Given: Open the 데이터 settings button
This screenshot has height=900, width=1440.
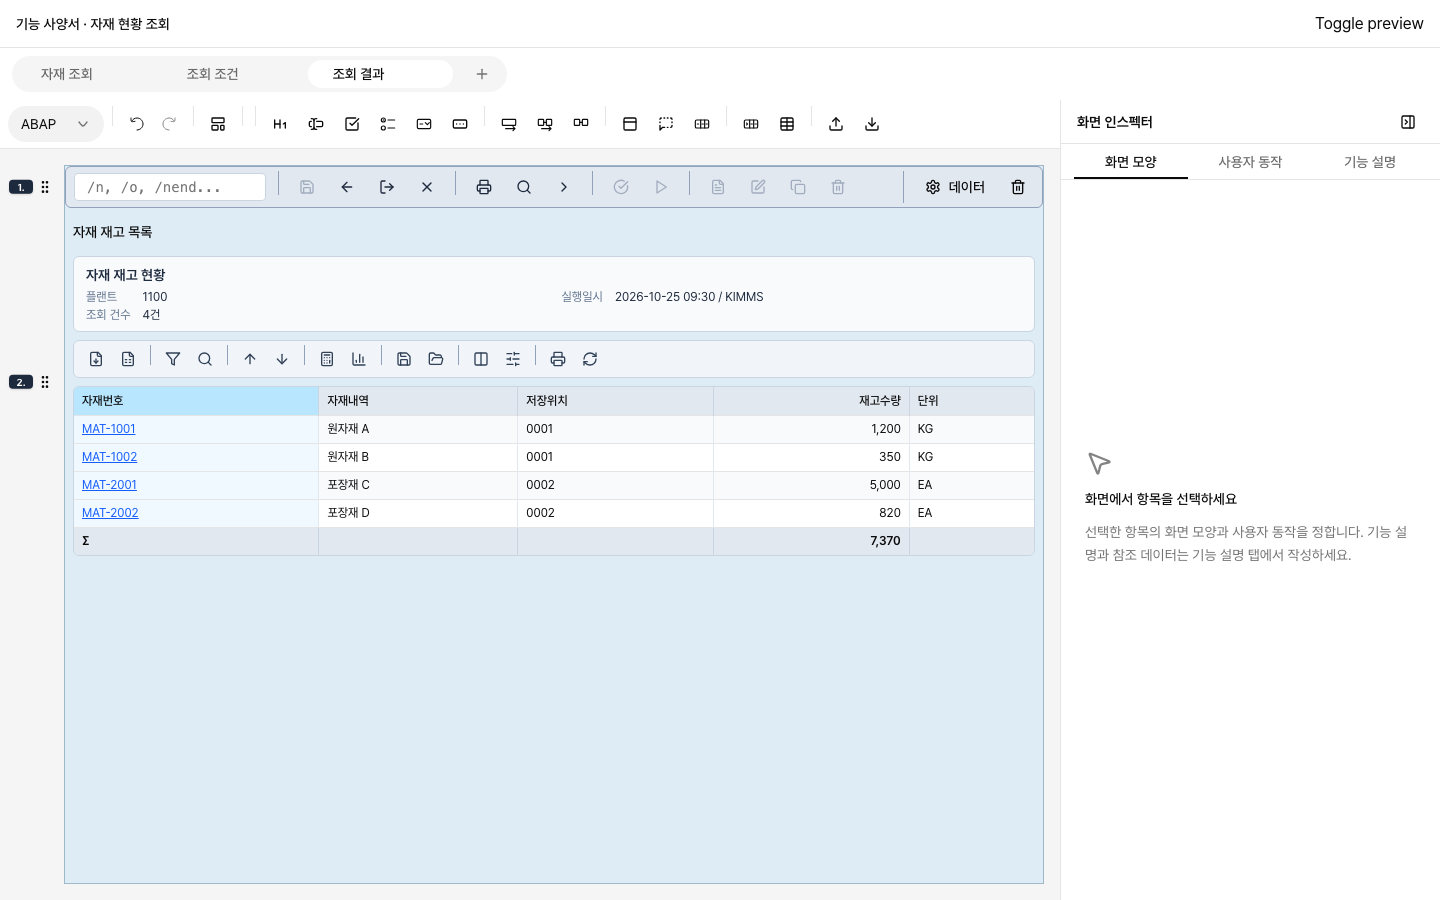Looking at the screenshot, I should [x=955, y=187].
